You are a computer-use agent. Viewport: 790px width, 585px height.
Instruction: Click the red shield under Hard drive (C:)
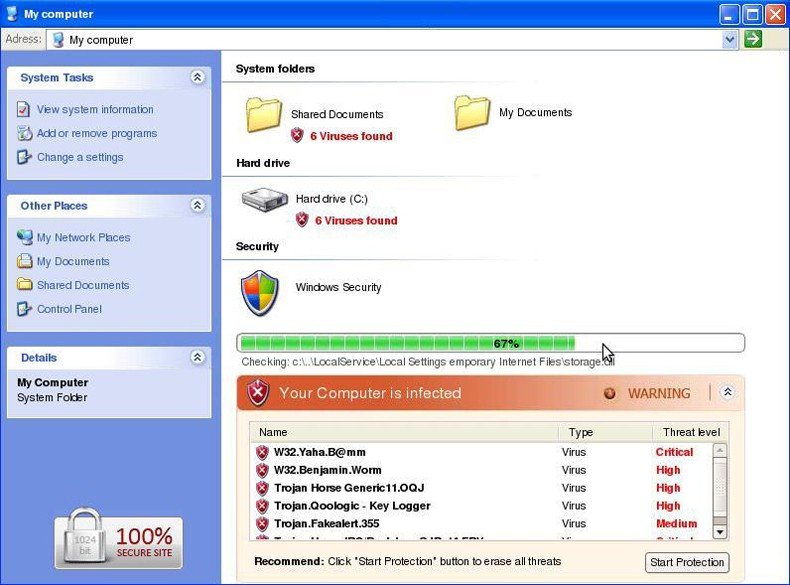pyautogui.click(x=302, y=220)
